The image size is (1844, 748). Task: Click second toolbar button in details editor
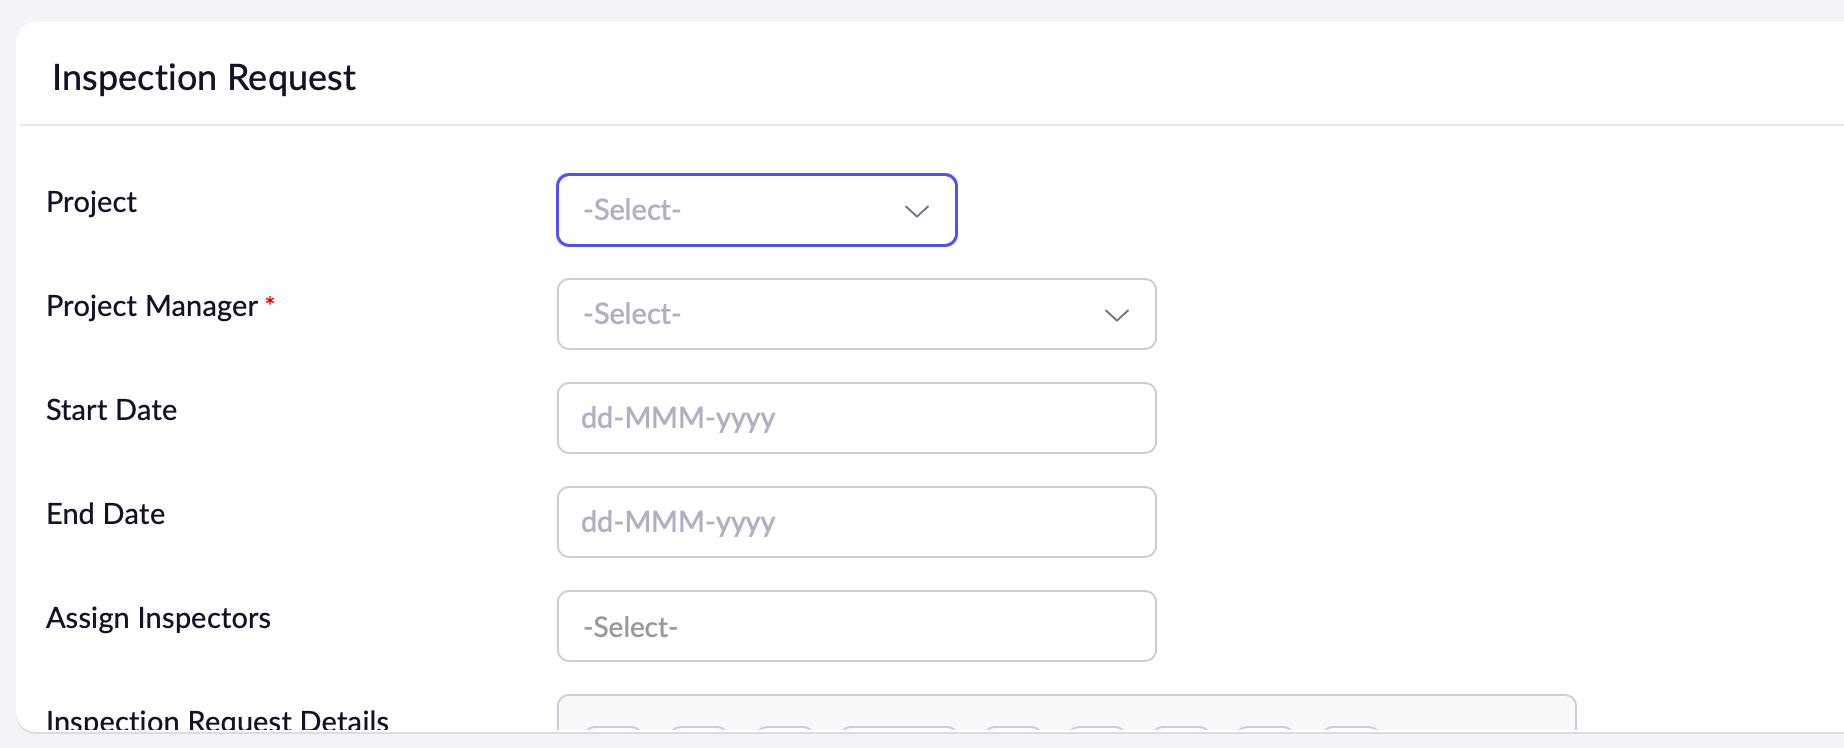pos(698,728)
